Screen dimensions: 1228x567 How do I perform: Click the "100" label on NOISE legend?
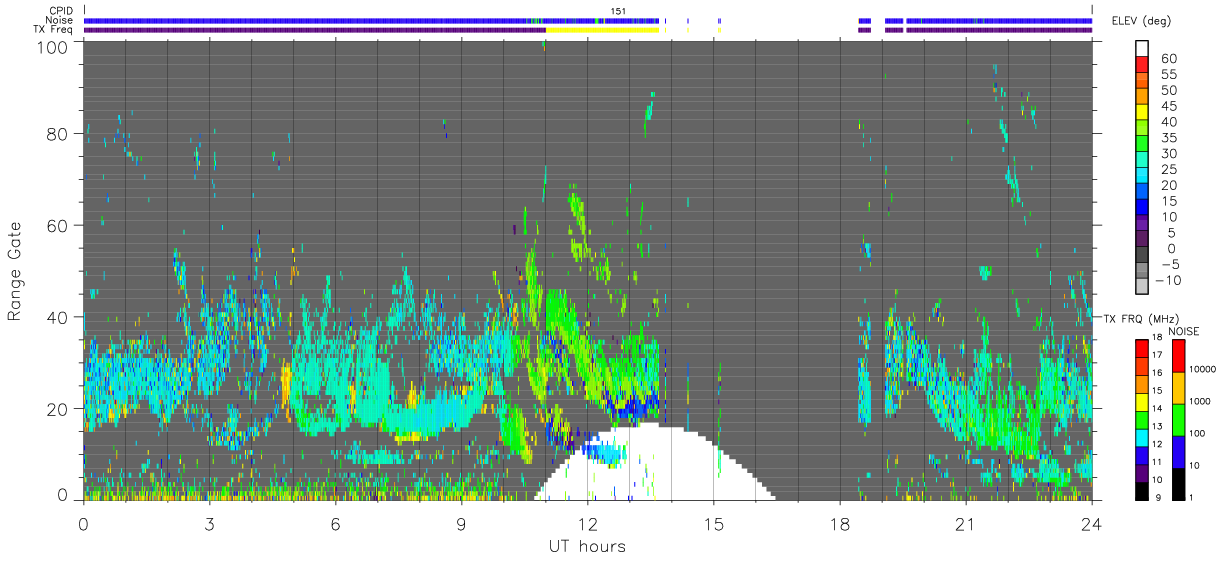click(x=1196, y=433)
